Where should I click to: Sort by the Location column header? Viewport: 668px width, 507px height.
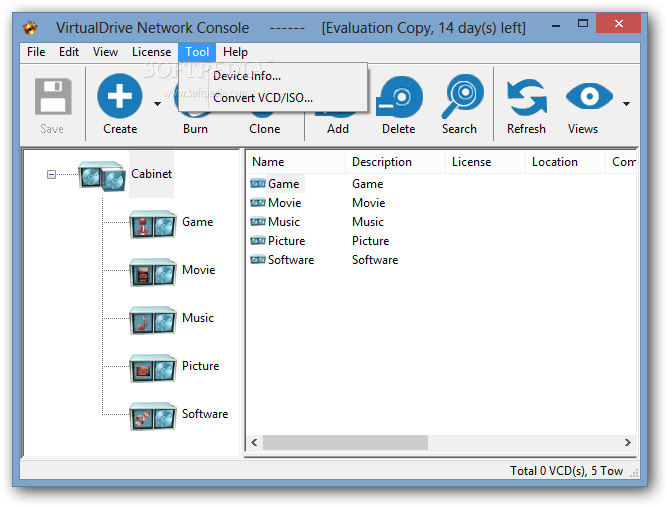coord(565,162)
